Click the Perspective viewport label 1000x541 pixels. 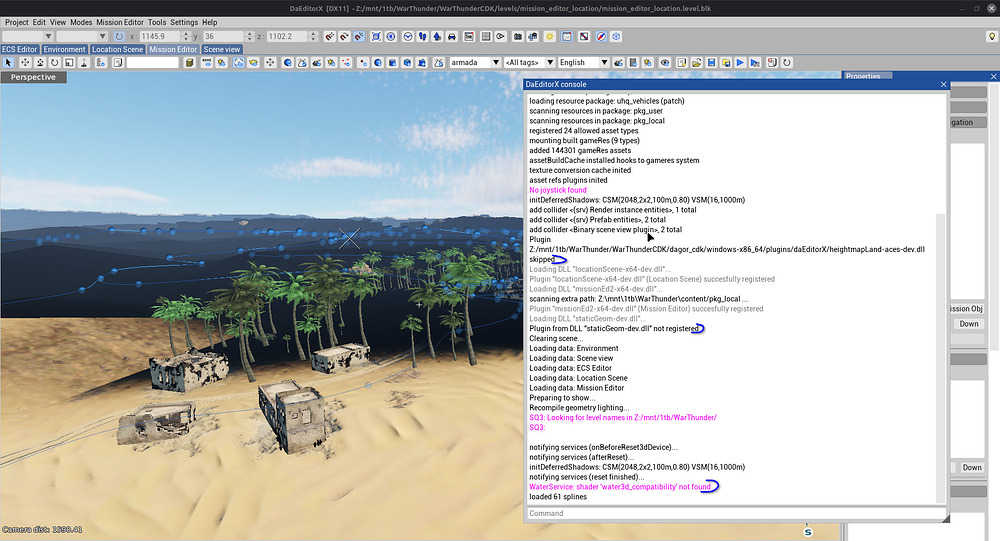click(33, 77)
